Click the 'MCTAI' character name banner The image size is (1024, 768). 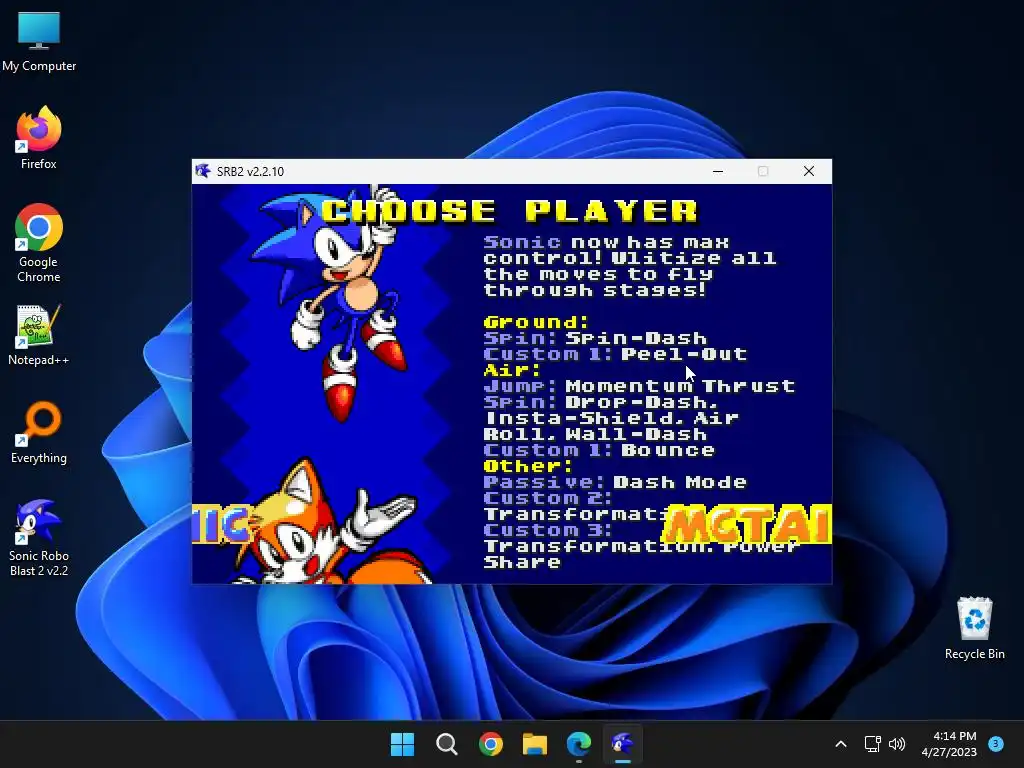tap(746, 524)
